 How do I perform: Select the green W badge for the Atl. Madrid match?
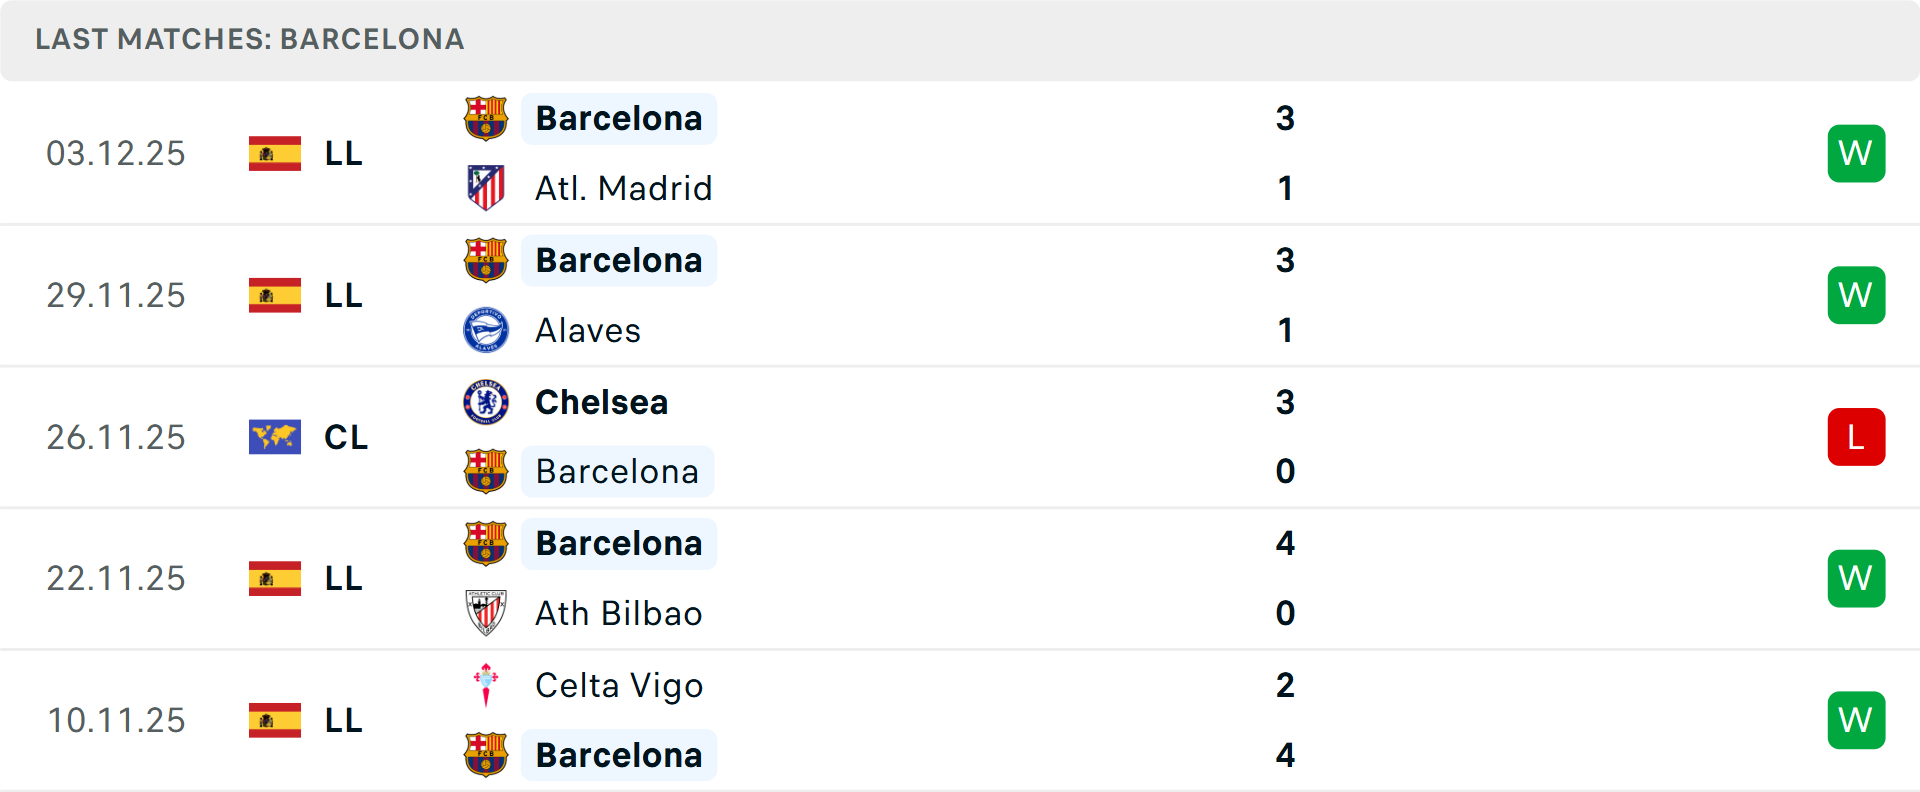point(1856,153)
